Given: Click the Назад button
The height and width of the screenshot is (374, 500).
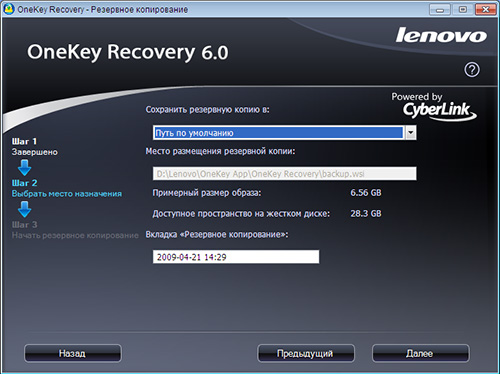Looking at the screenshot, I should point(73,353).
